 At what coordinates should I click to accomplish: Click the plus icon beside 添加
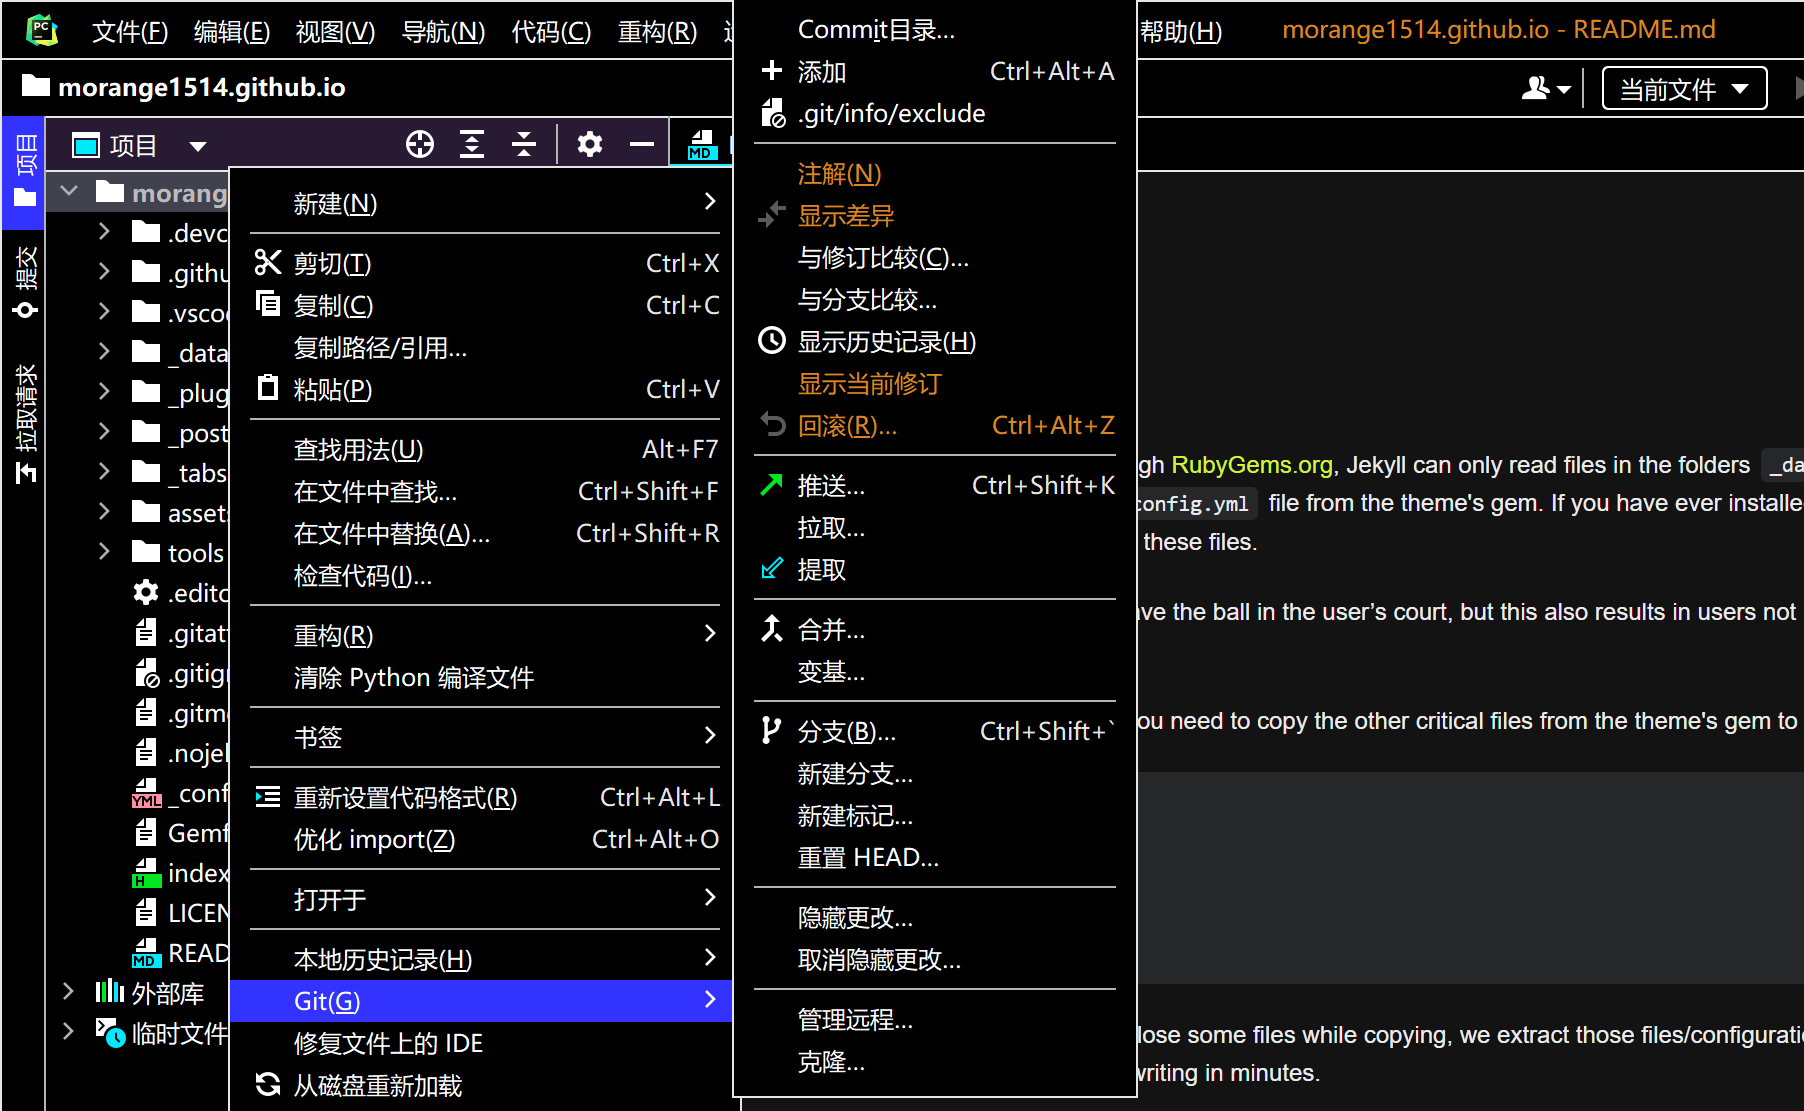772,71
